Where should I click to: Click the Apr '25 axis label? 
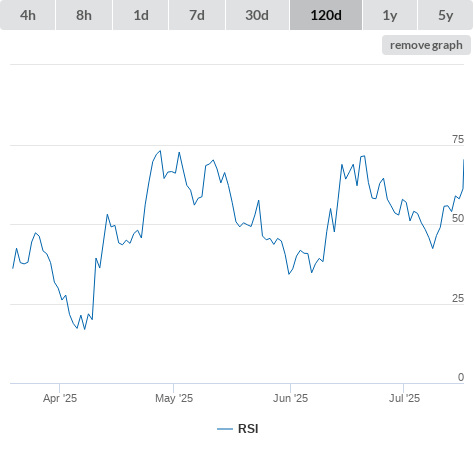tap(60, 398)
